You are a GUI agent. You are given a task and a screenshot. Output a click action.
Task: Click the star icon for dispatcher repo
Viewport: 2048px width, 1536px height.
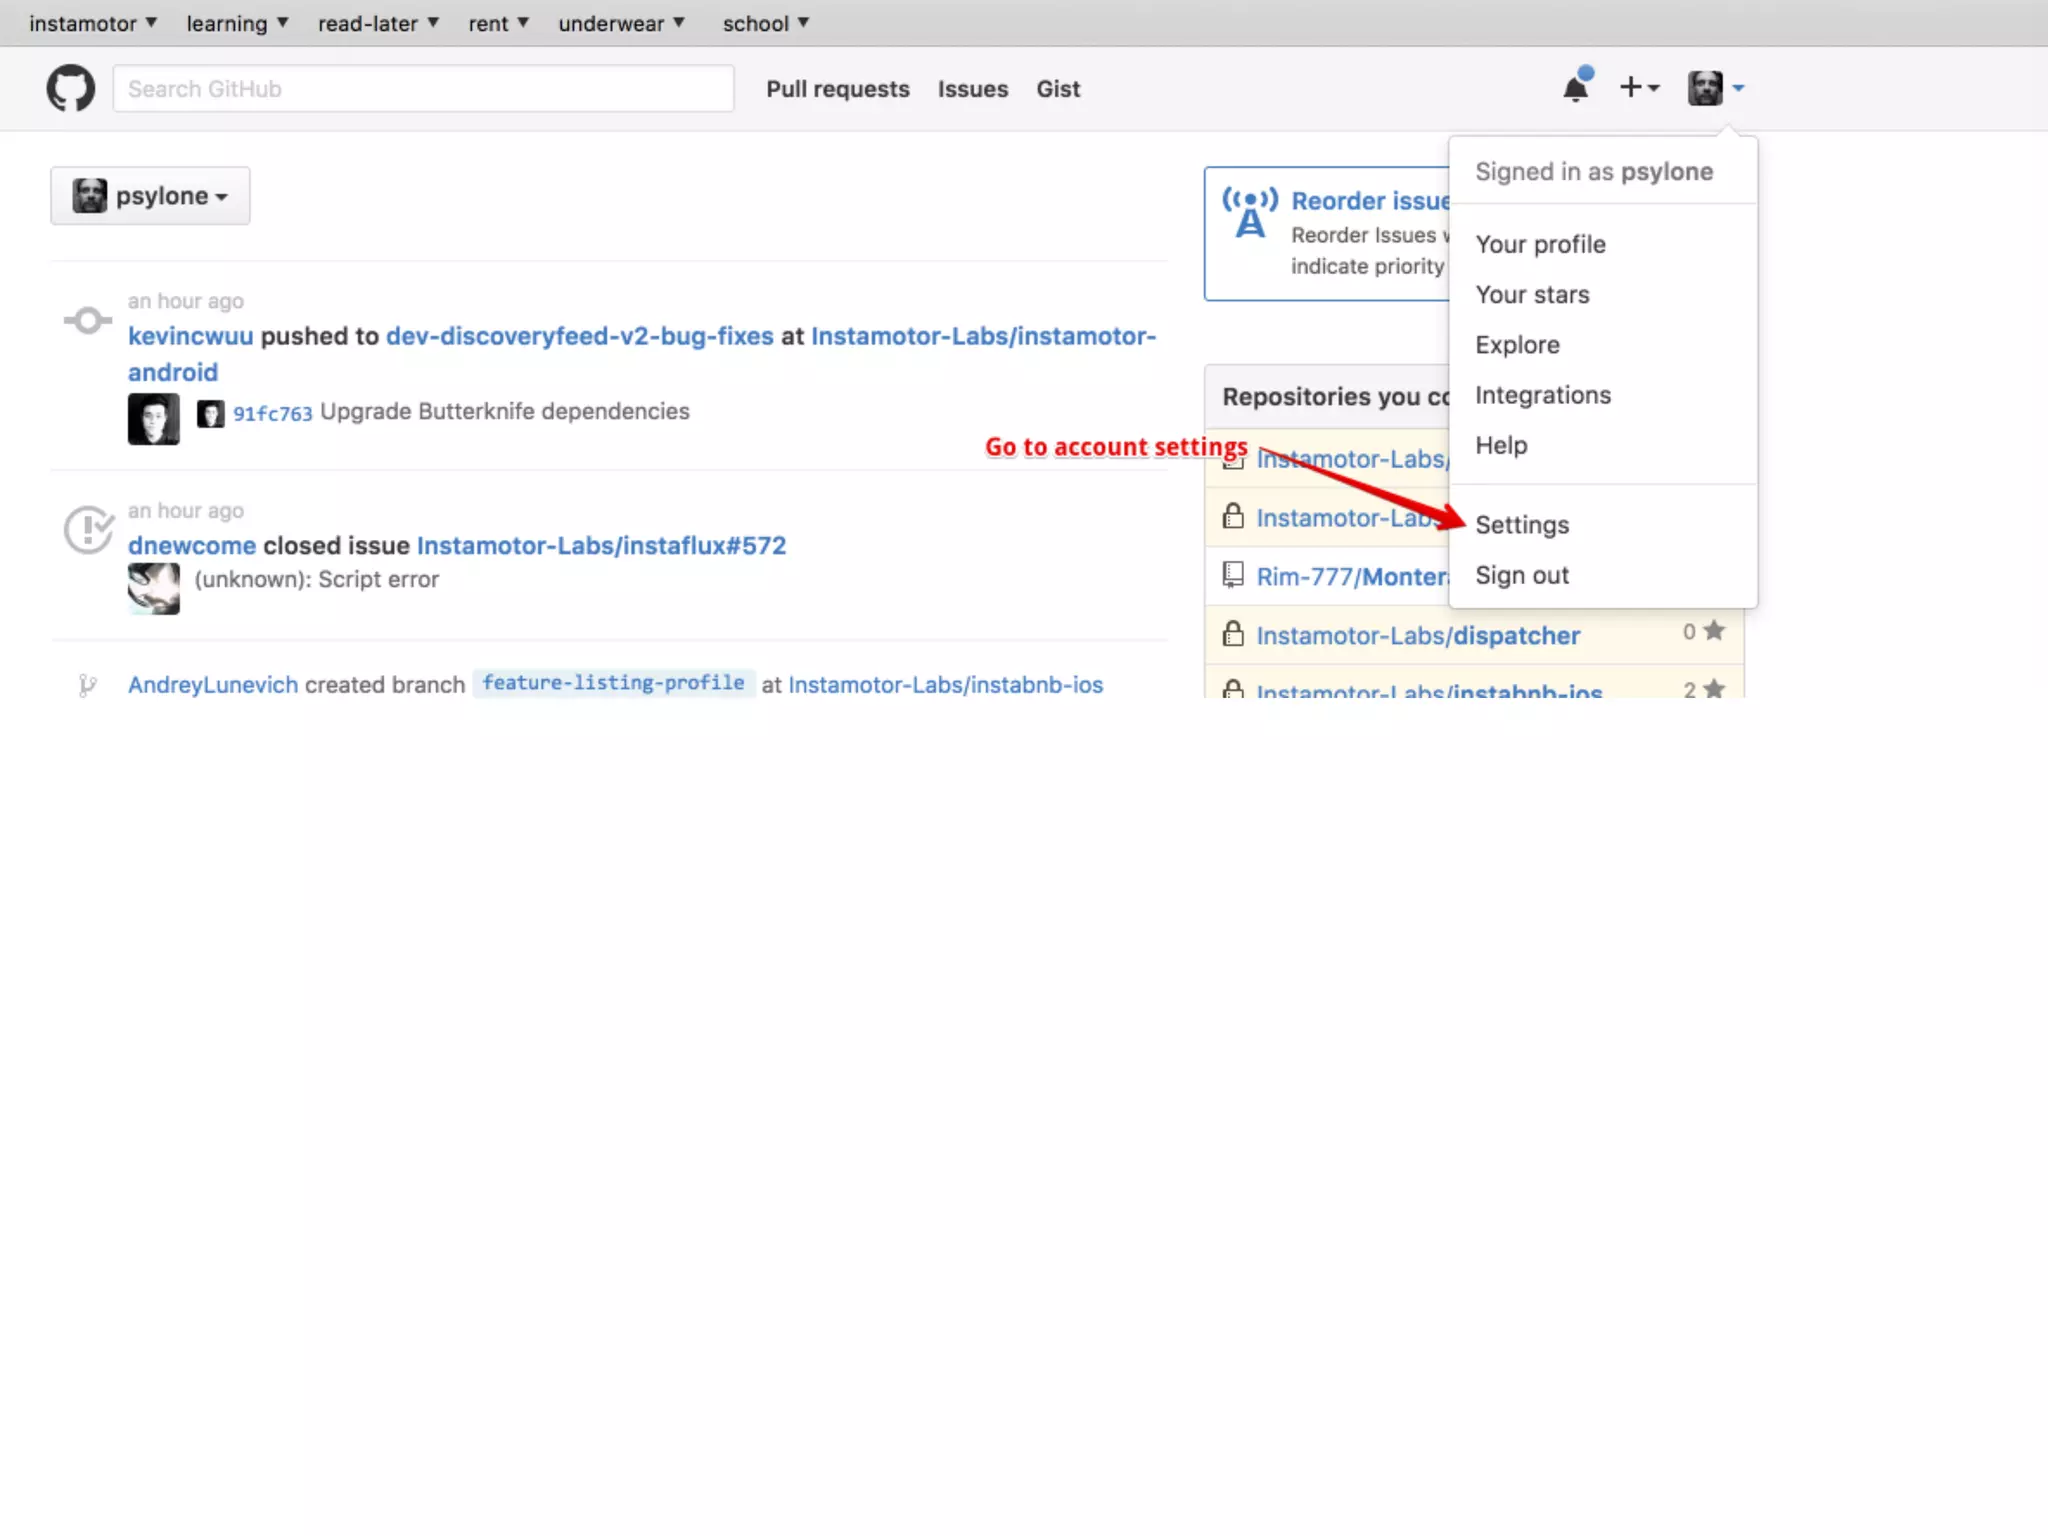(x=1713, y=631)
